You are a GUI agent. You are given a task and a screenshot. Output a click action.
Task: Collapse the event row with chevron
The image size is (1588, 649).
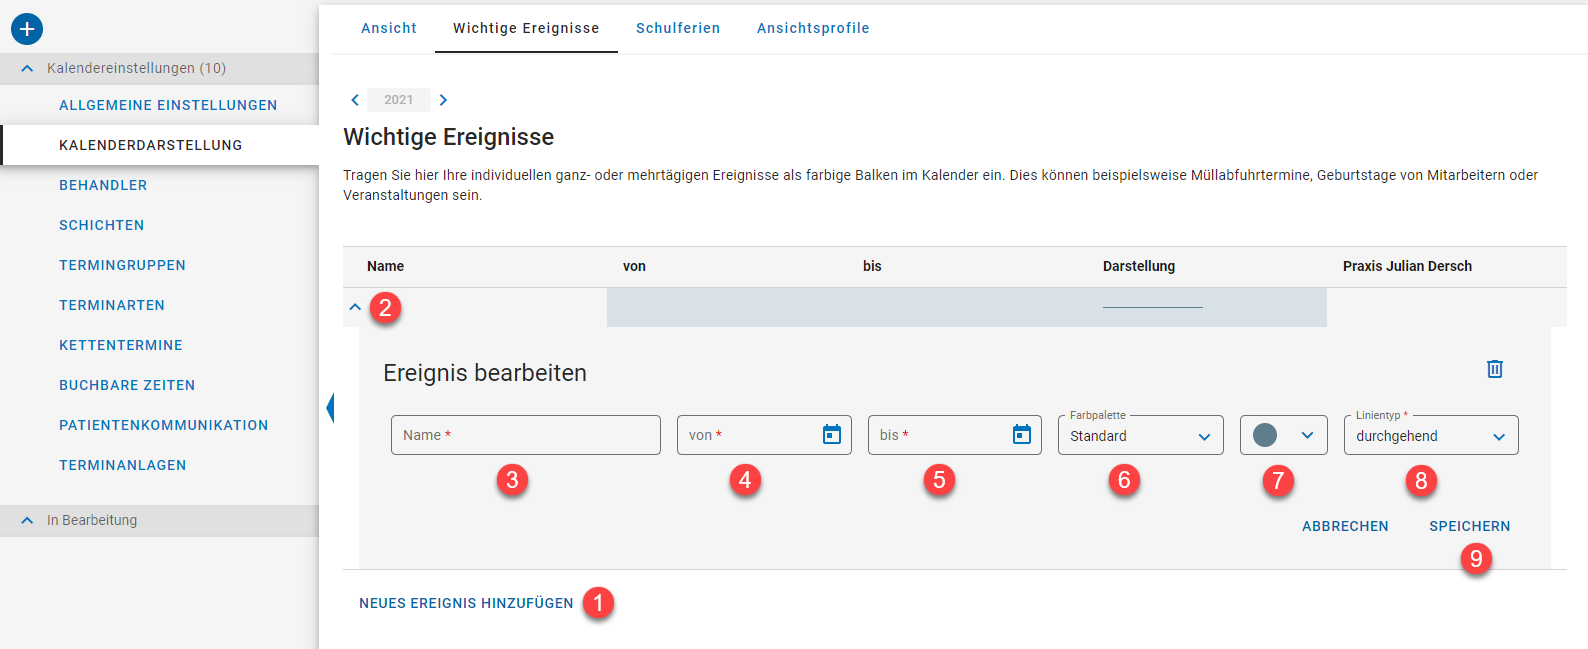coord(355,307)
